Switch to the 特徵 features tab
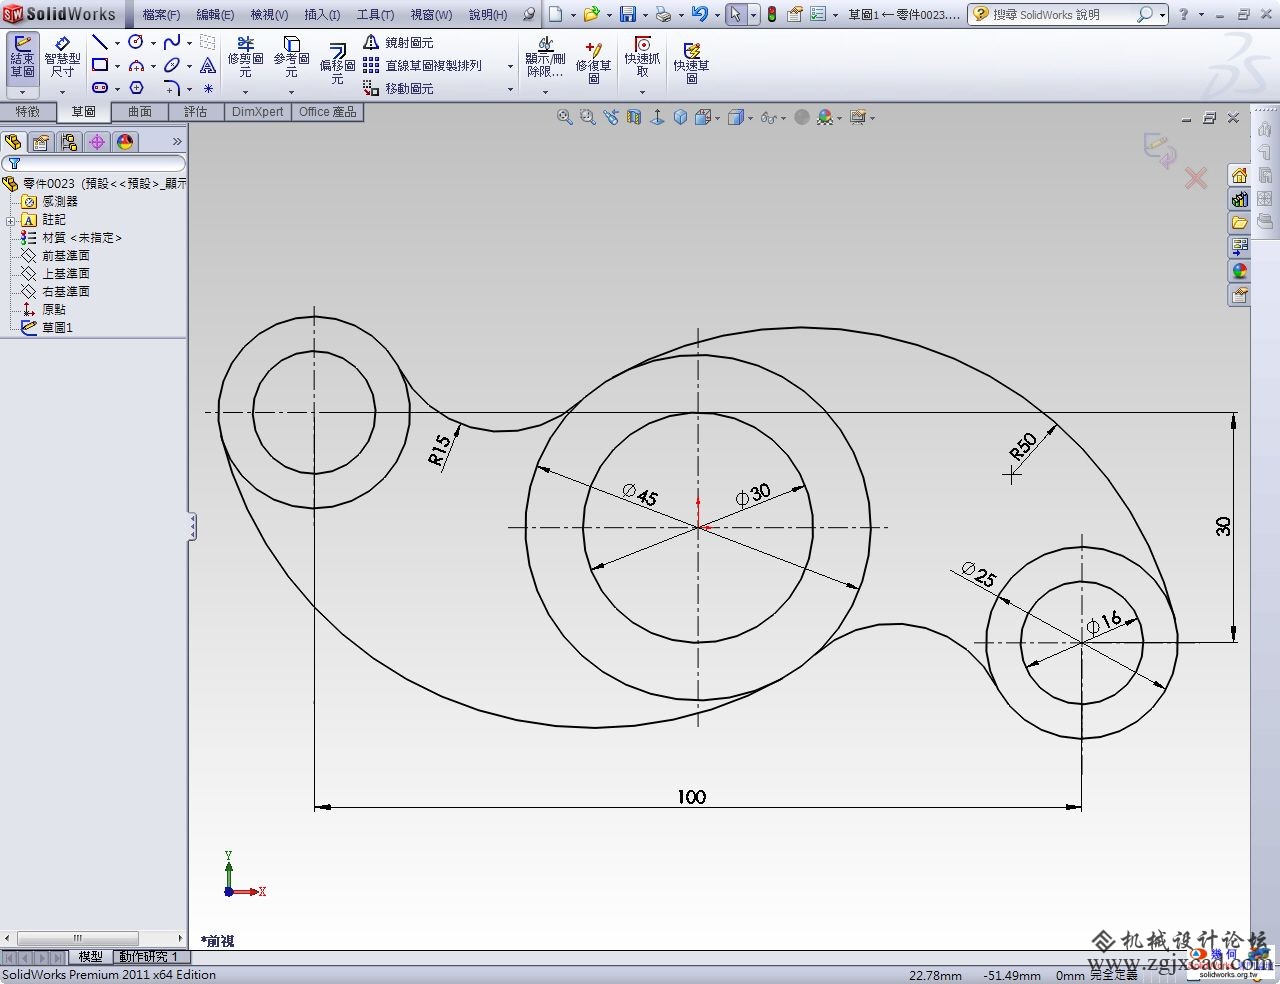The width and height of the screenshot is (1280, 984). coord(28,112)
